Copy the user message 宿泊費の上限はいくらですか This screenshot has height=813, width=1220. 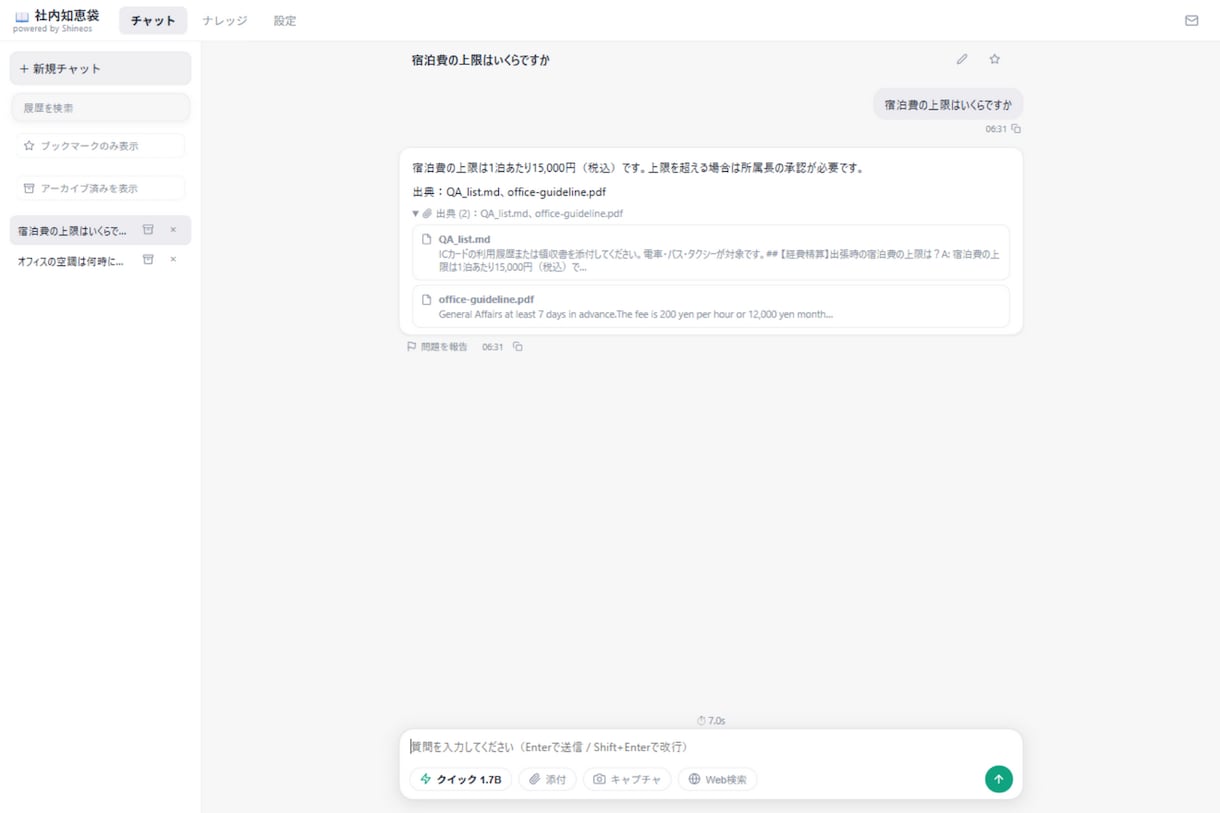tap(1016, 129)
